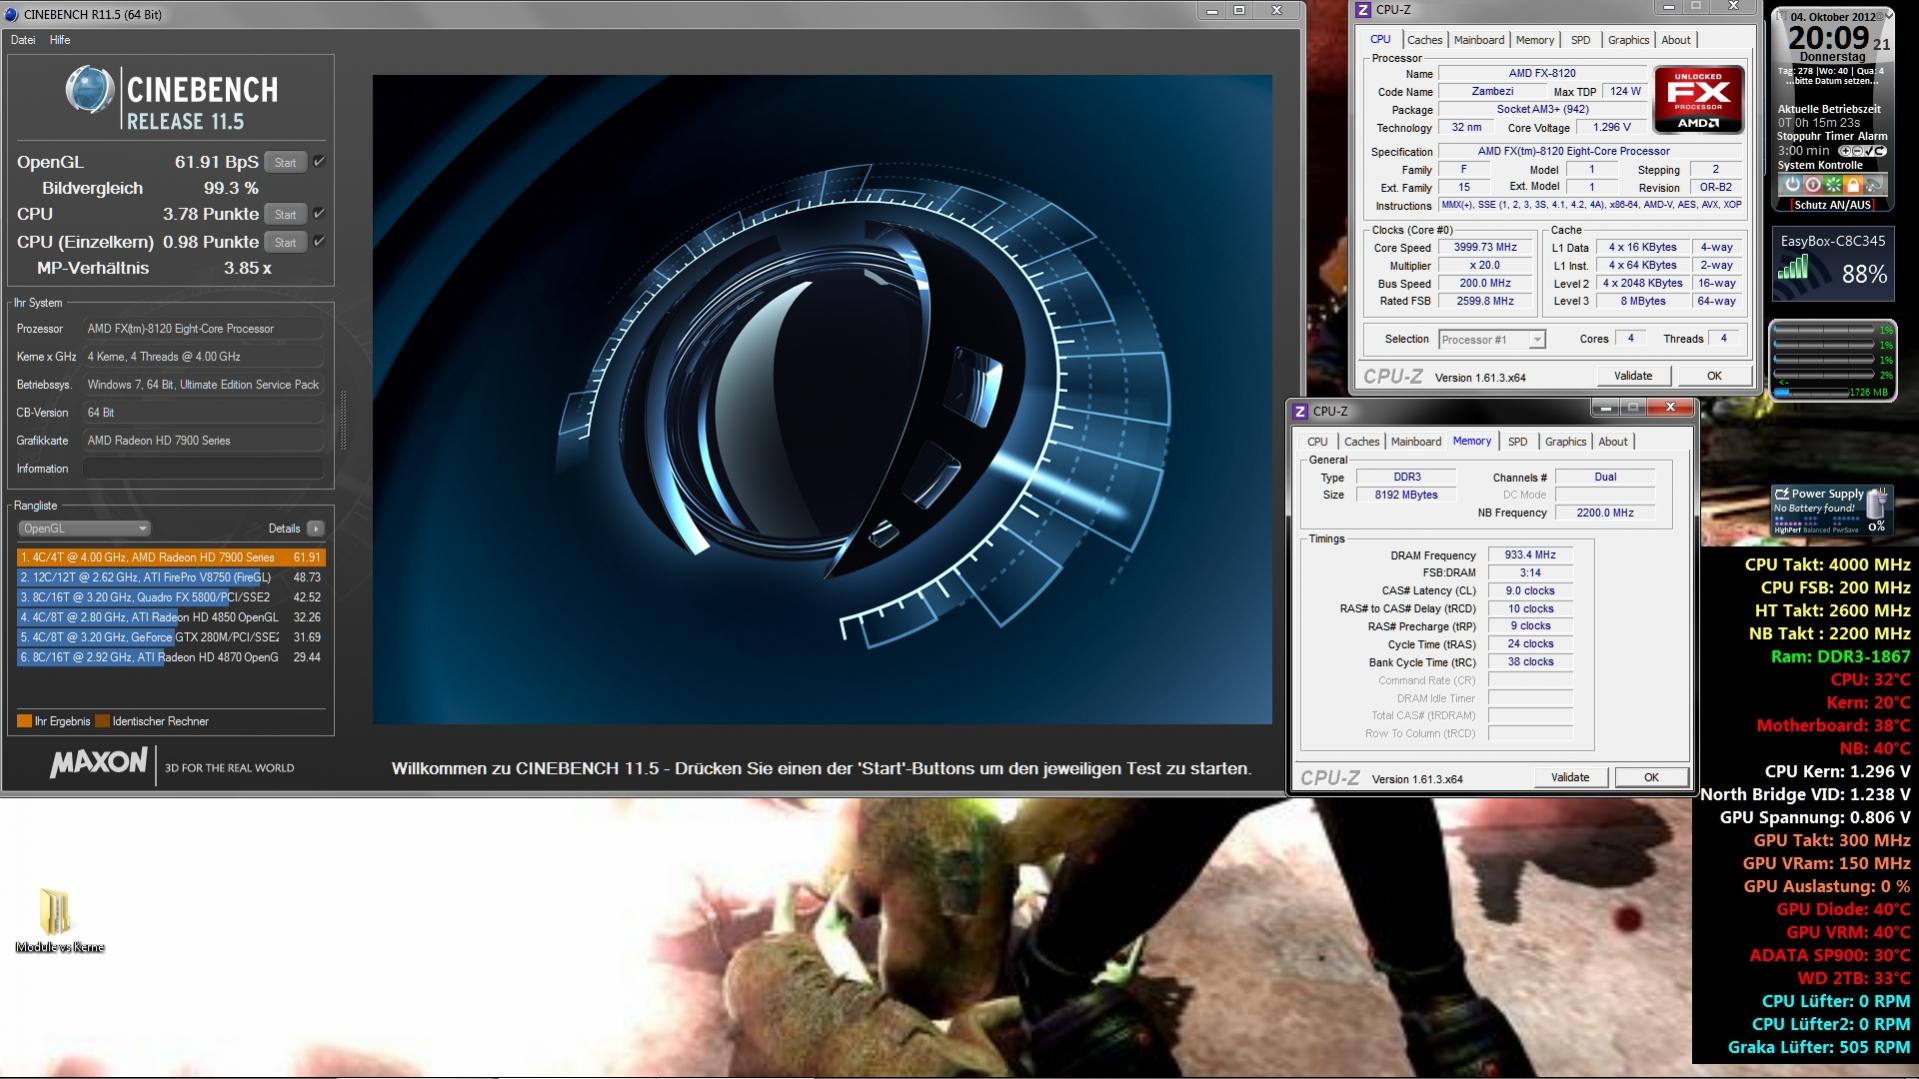
Task: Click the Cinebench title bar app icon
Action: click(x=11, y=14)
